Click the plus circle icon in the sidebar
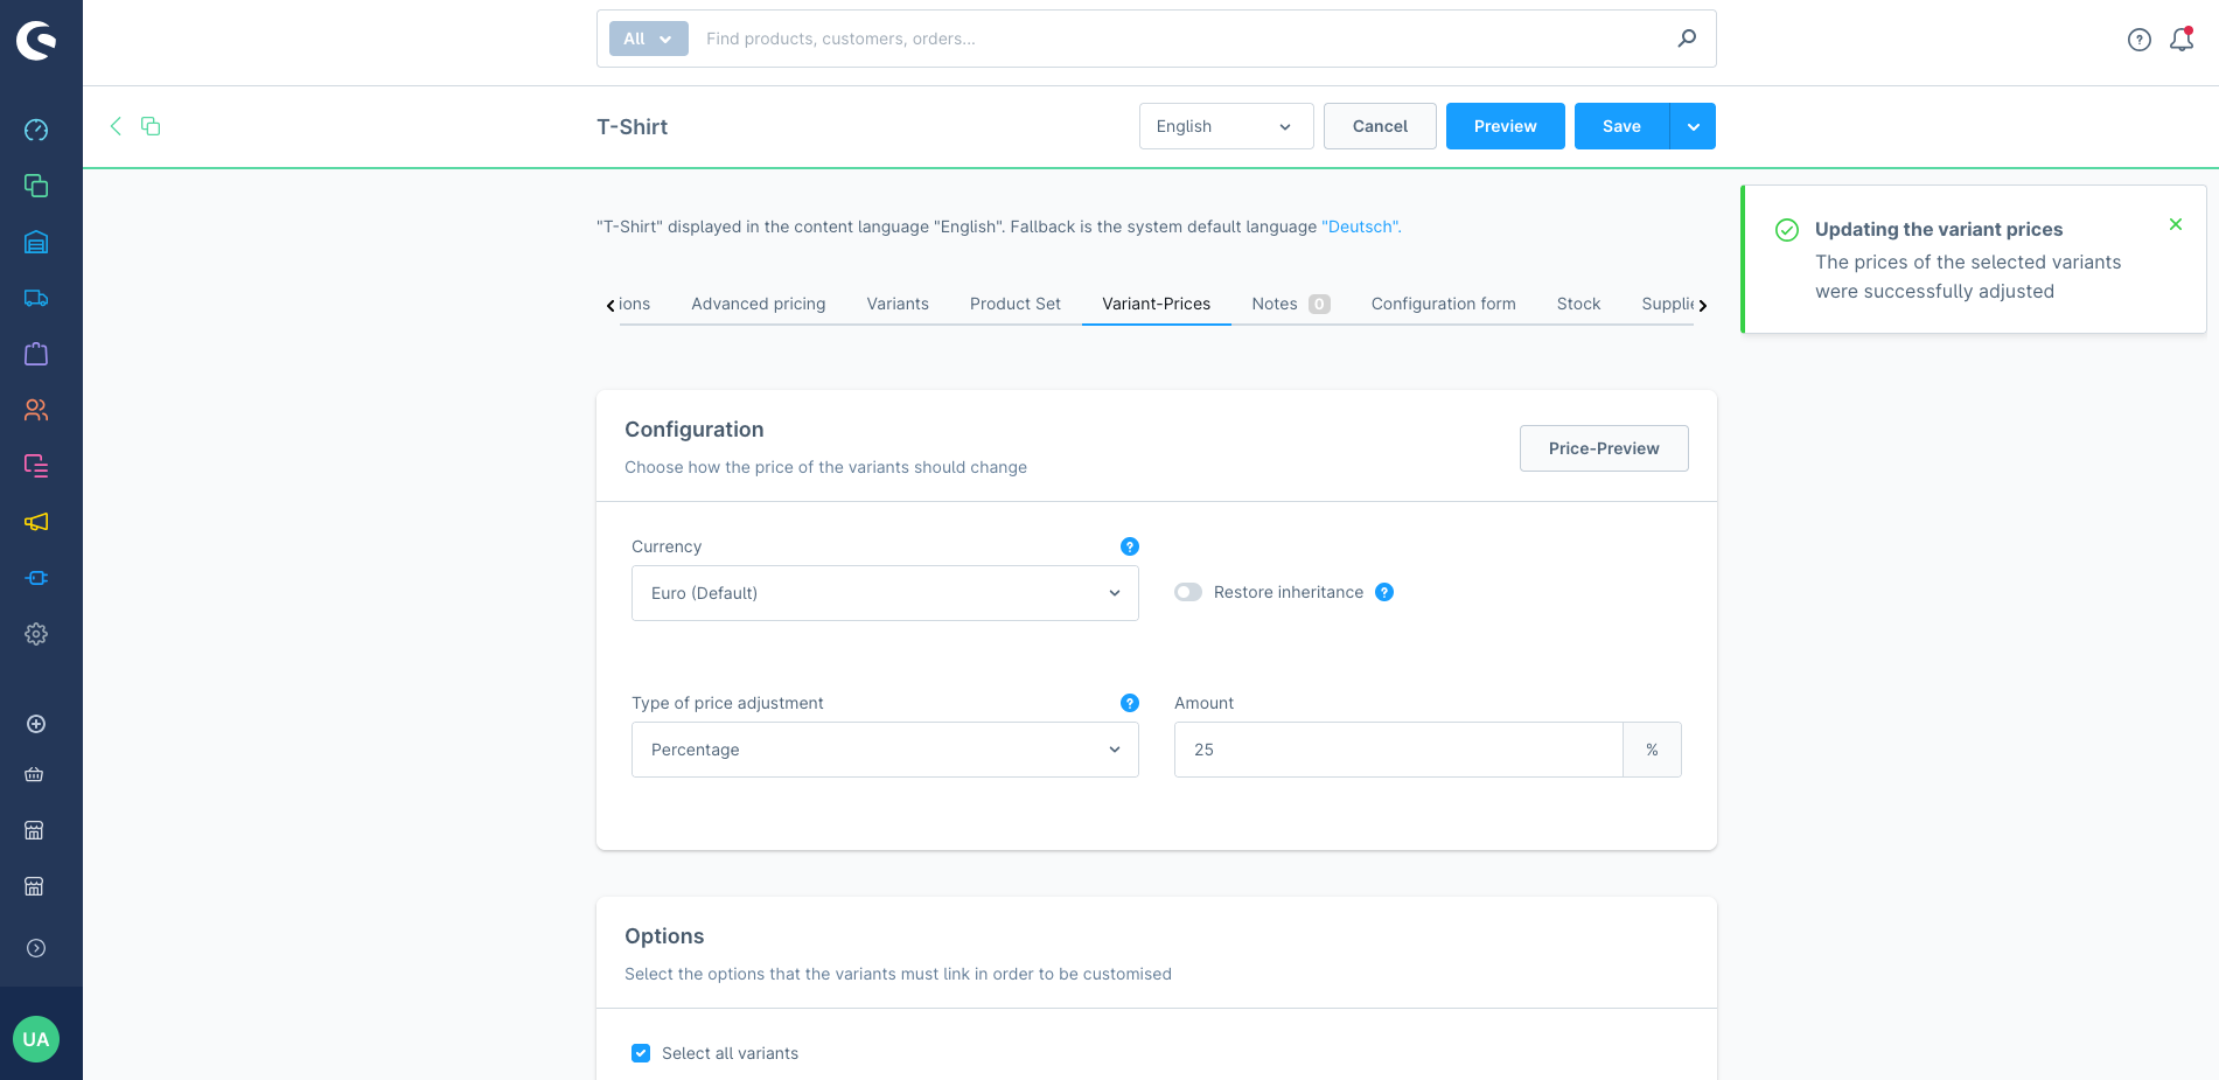 click(36, 724)
